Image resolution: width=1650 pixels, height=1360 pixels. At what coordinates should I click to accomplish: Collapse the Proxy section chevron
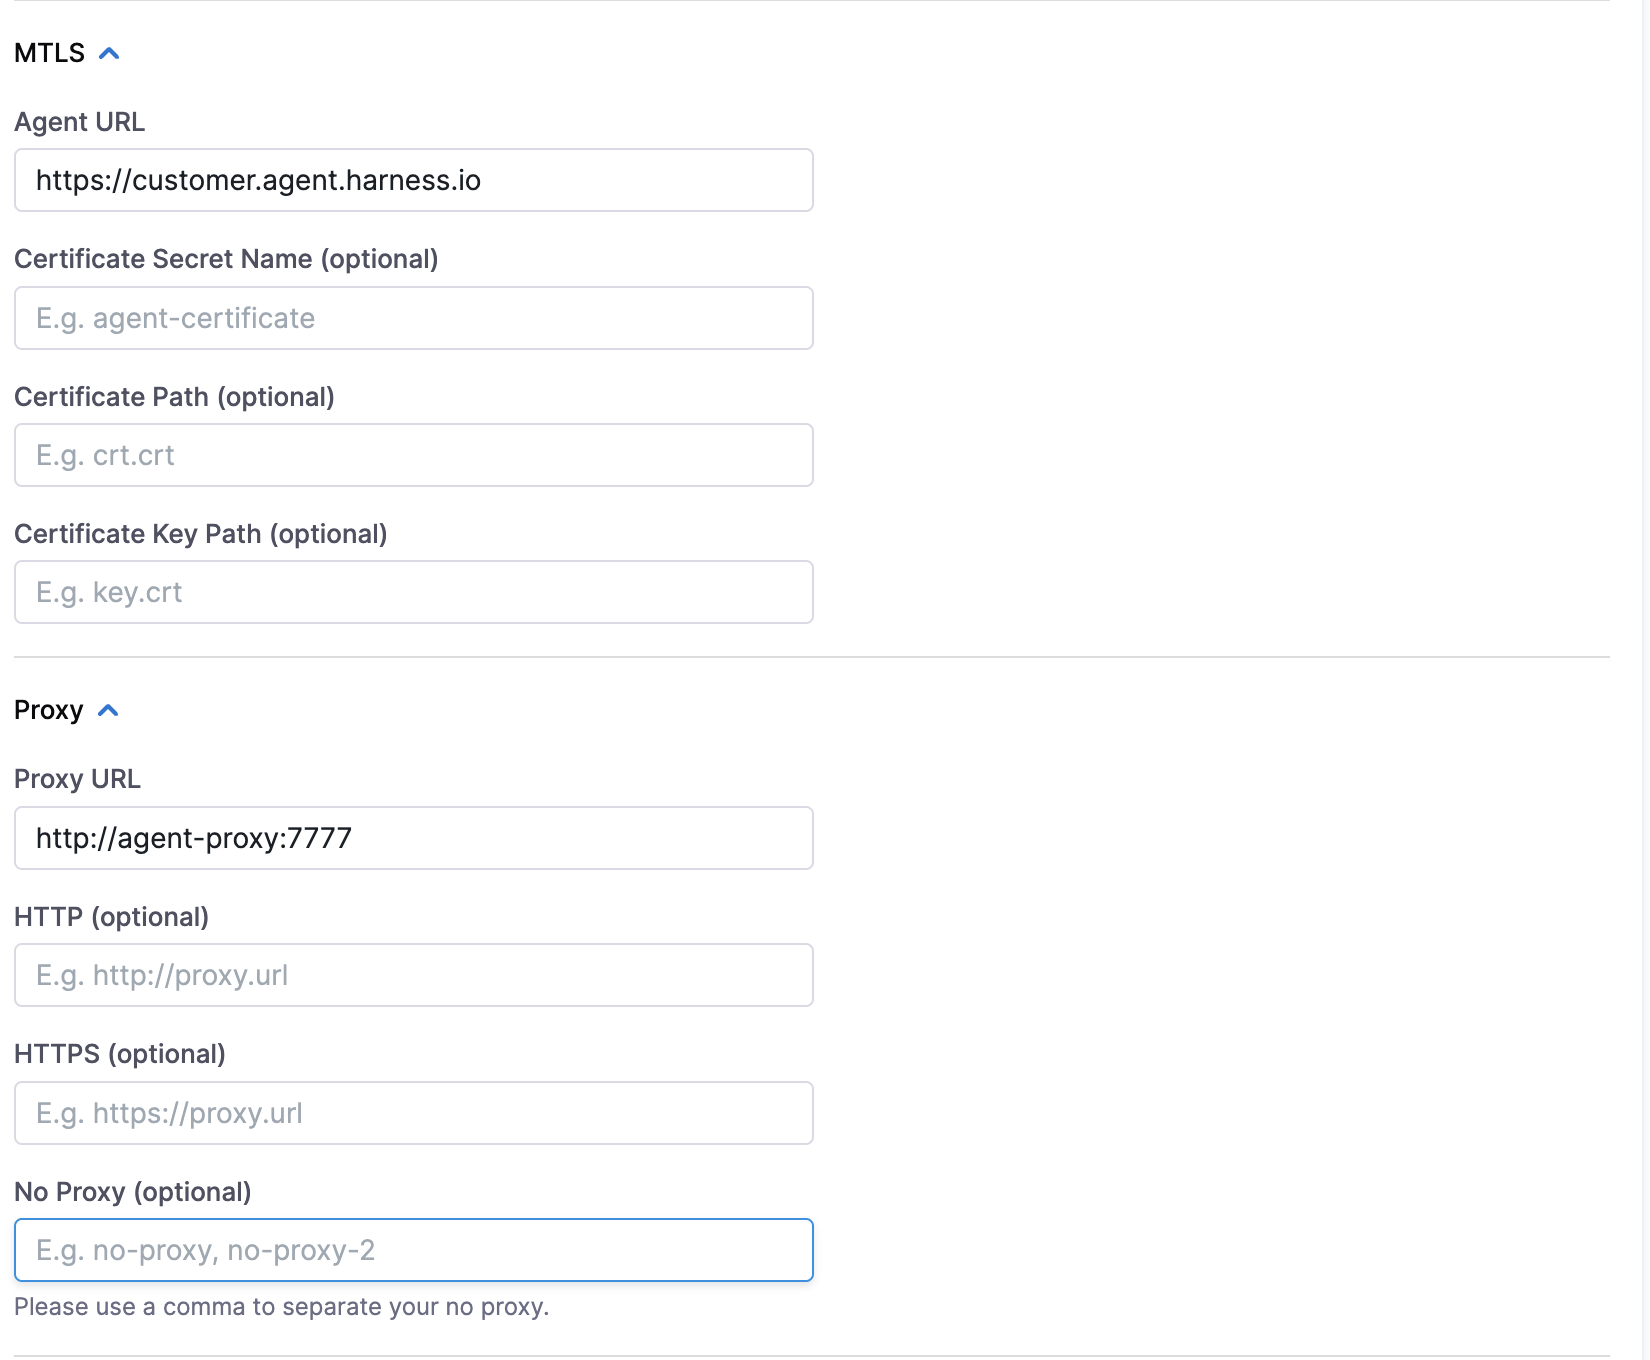108,710
